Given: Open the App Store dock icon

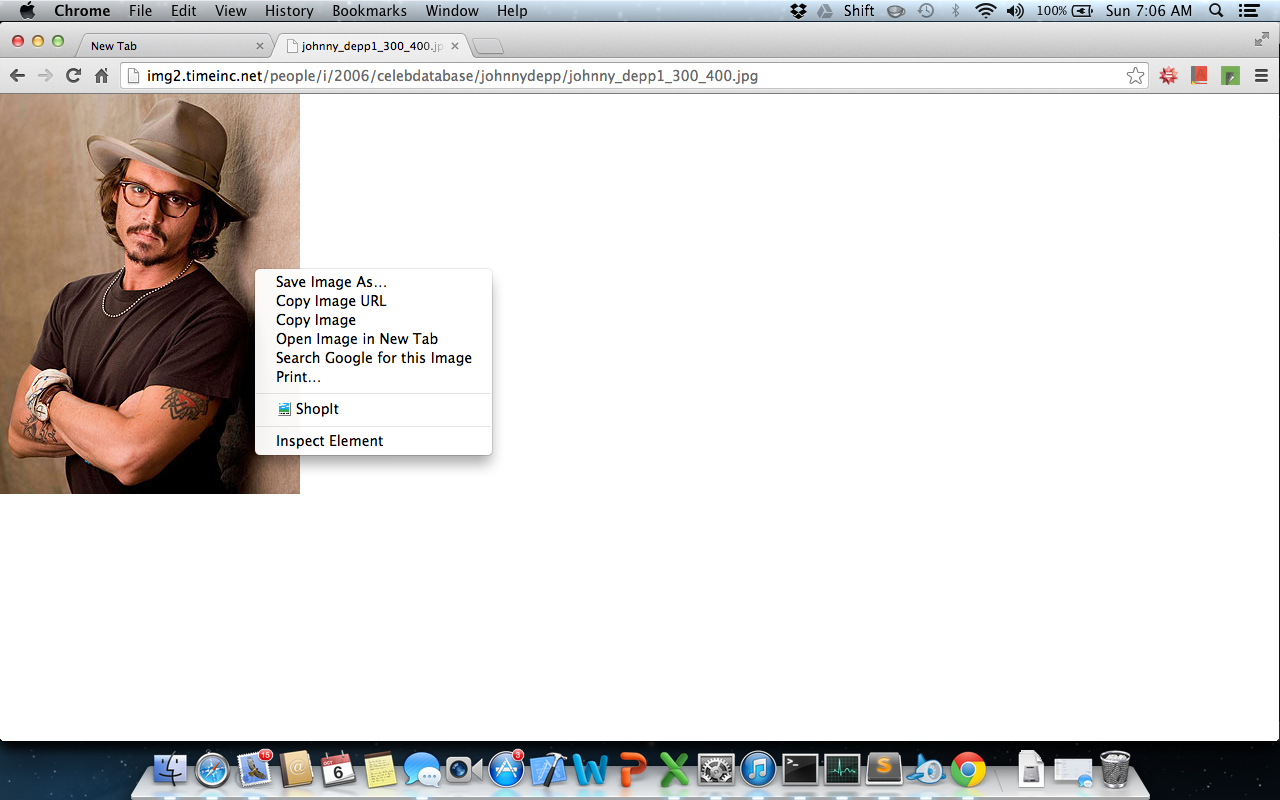Looking at the screenshot, I should coord(506,770).
